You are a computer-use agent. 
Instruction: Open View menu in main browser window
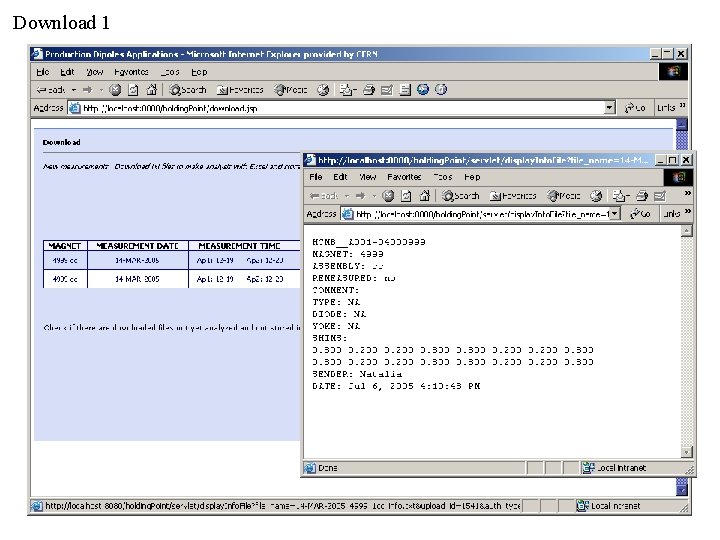(95, 72)
